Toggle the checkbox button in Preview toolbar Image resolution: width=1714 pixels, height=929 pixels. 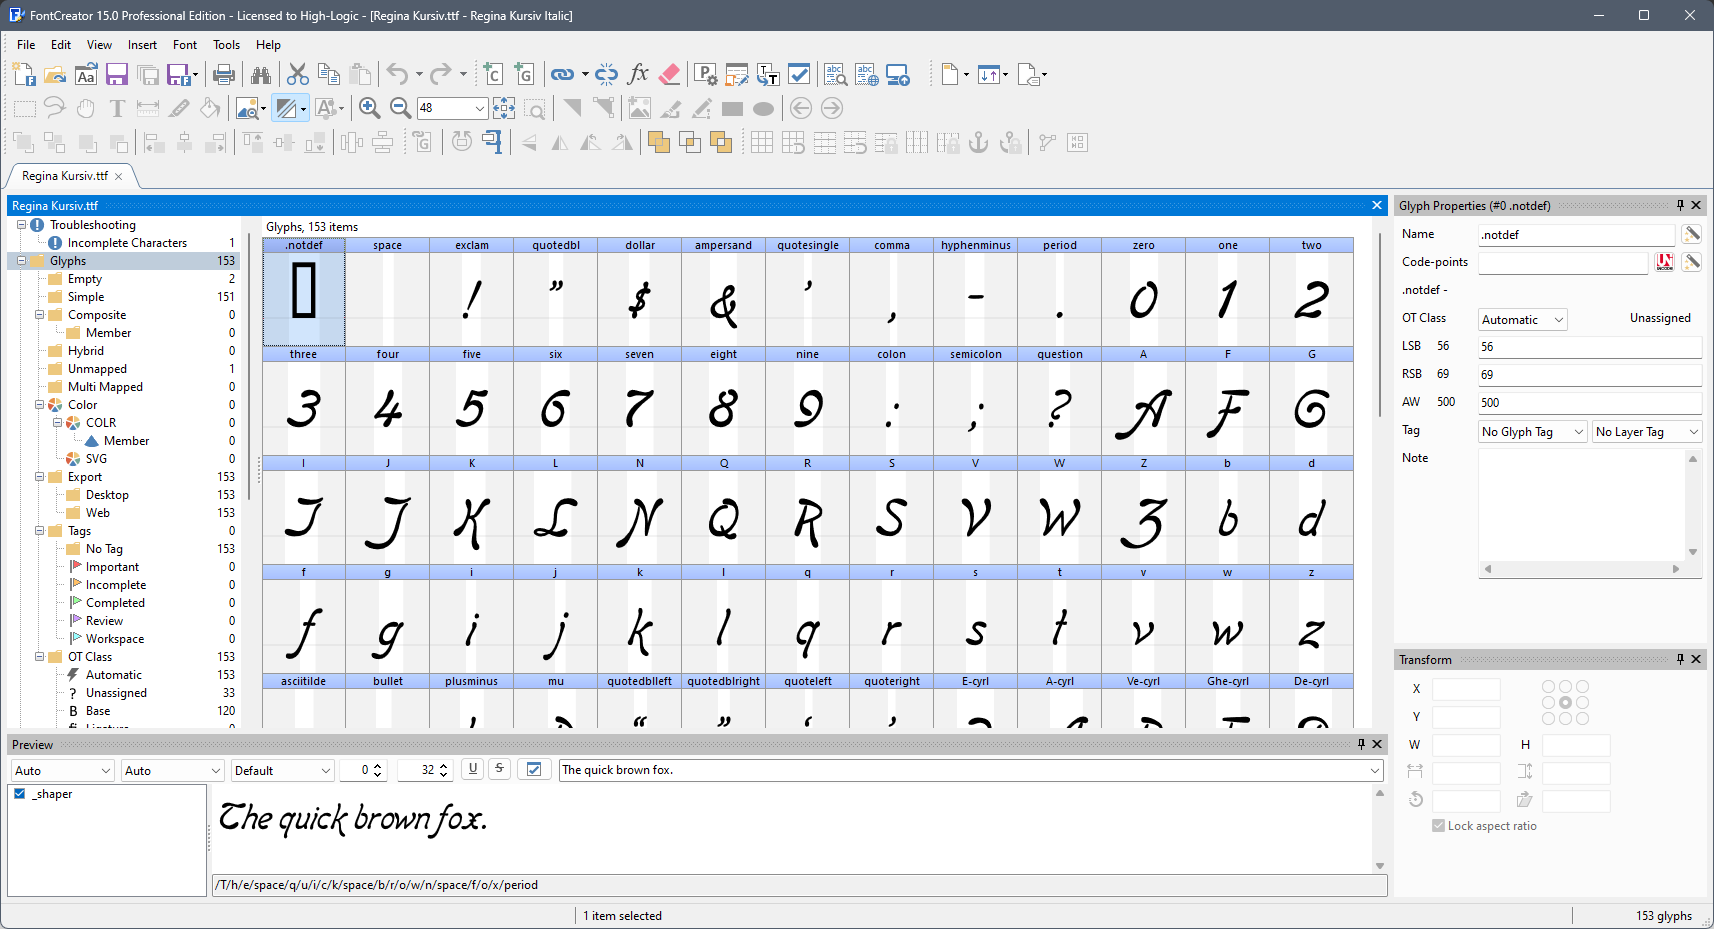tap(534, 769)
